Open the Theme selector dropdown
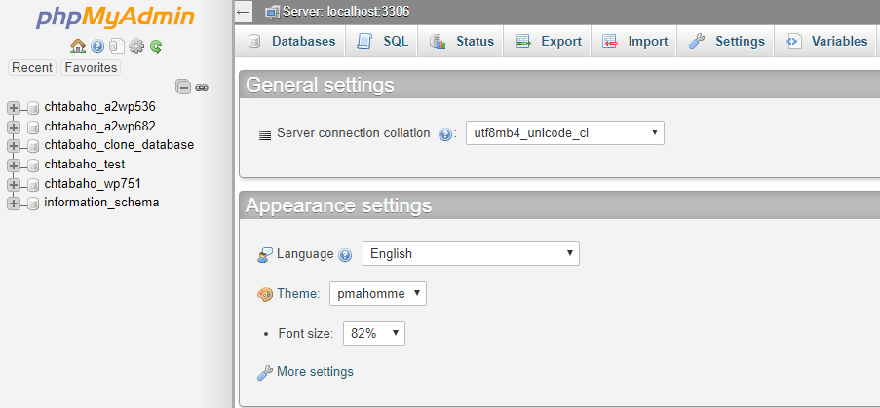The width and height of the screenshot is (880, 408). point(377,294)
